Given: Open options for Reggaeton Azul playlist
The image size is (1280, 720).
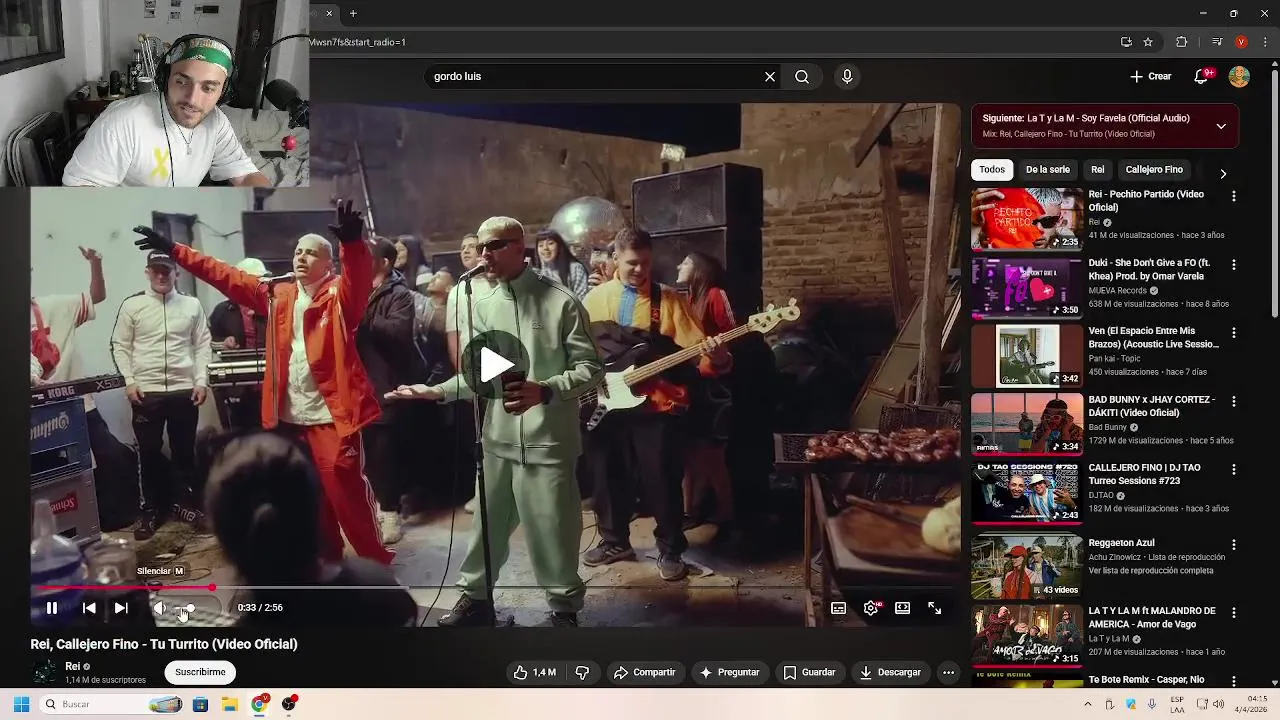Looking at the screenshot, I should [x=1234, y=545].
